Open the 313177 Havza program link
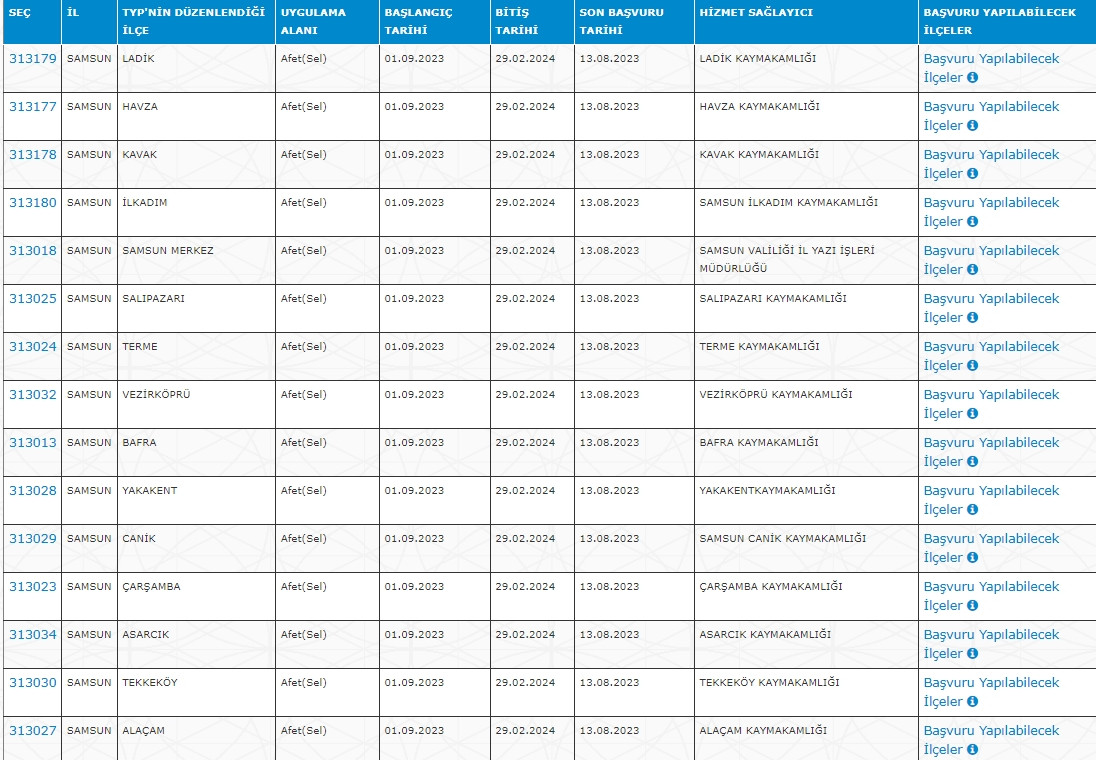The width and height of the screenshot is (1096, 760). click(33, 107)
